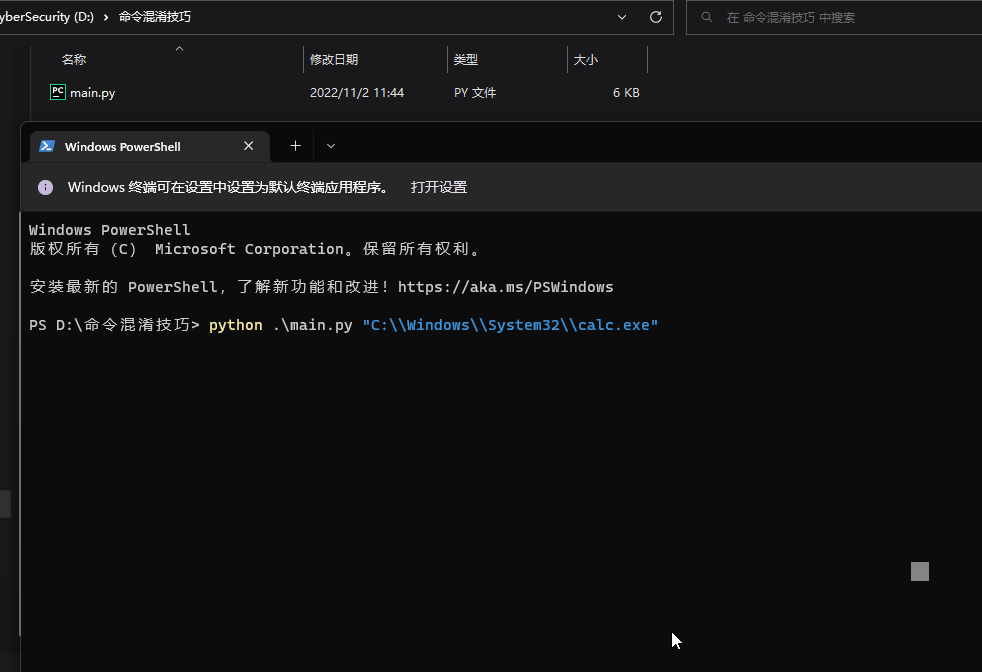Sort files by 大小 column
This screenshot has width=982, height=672.
(x=586, y=59)
